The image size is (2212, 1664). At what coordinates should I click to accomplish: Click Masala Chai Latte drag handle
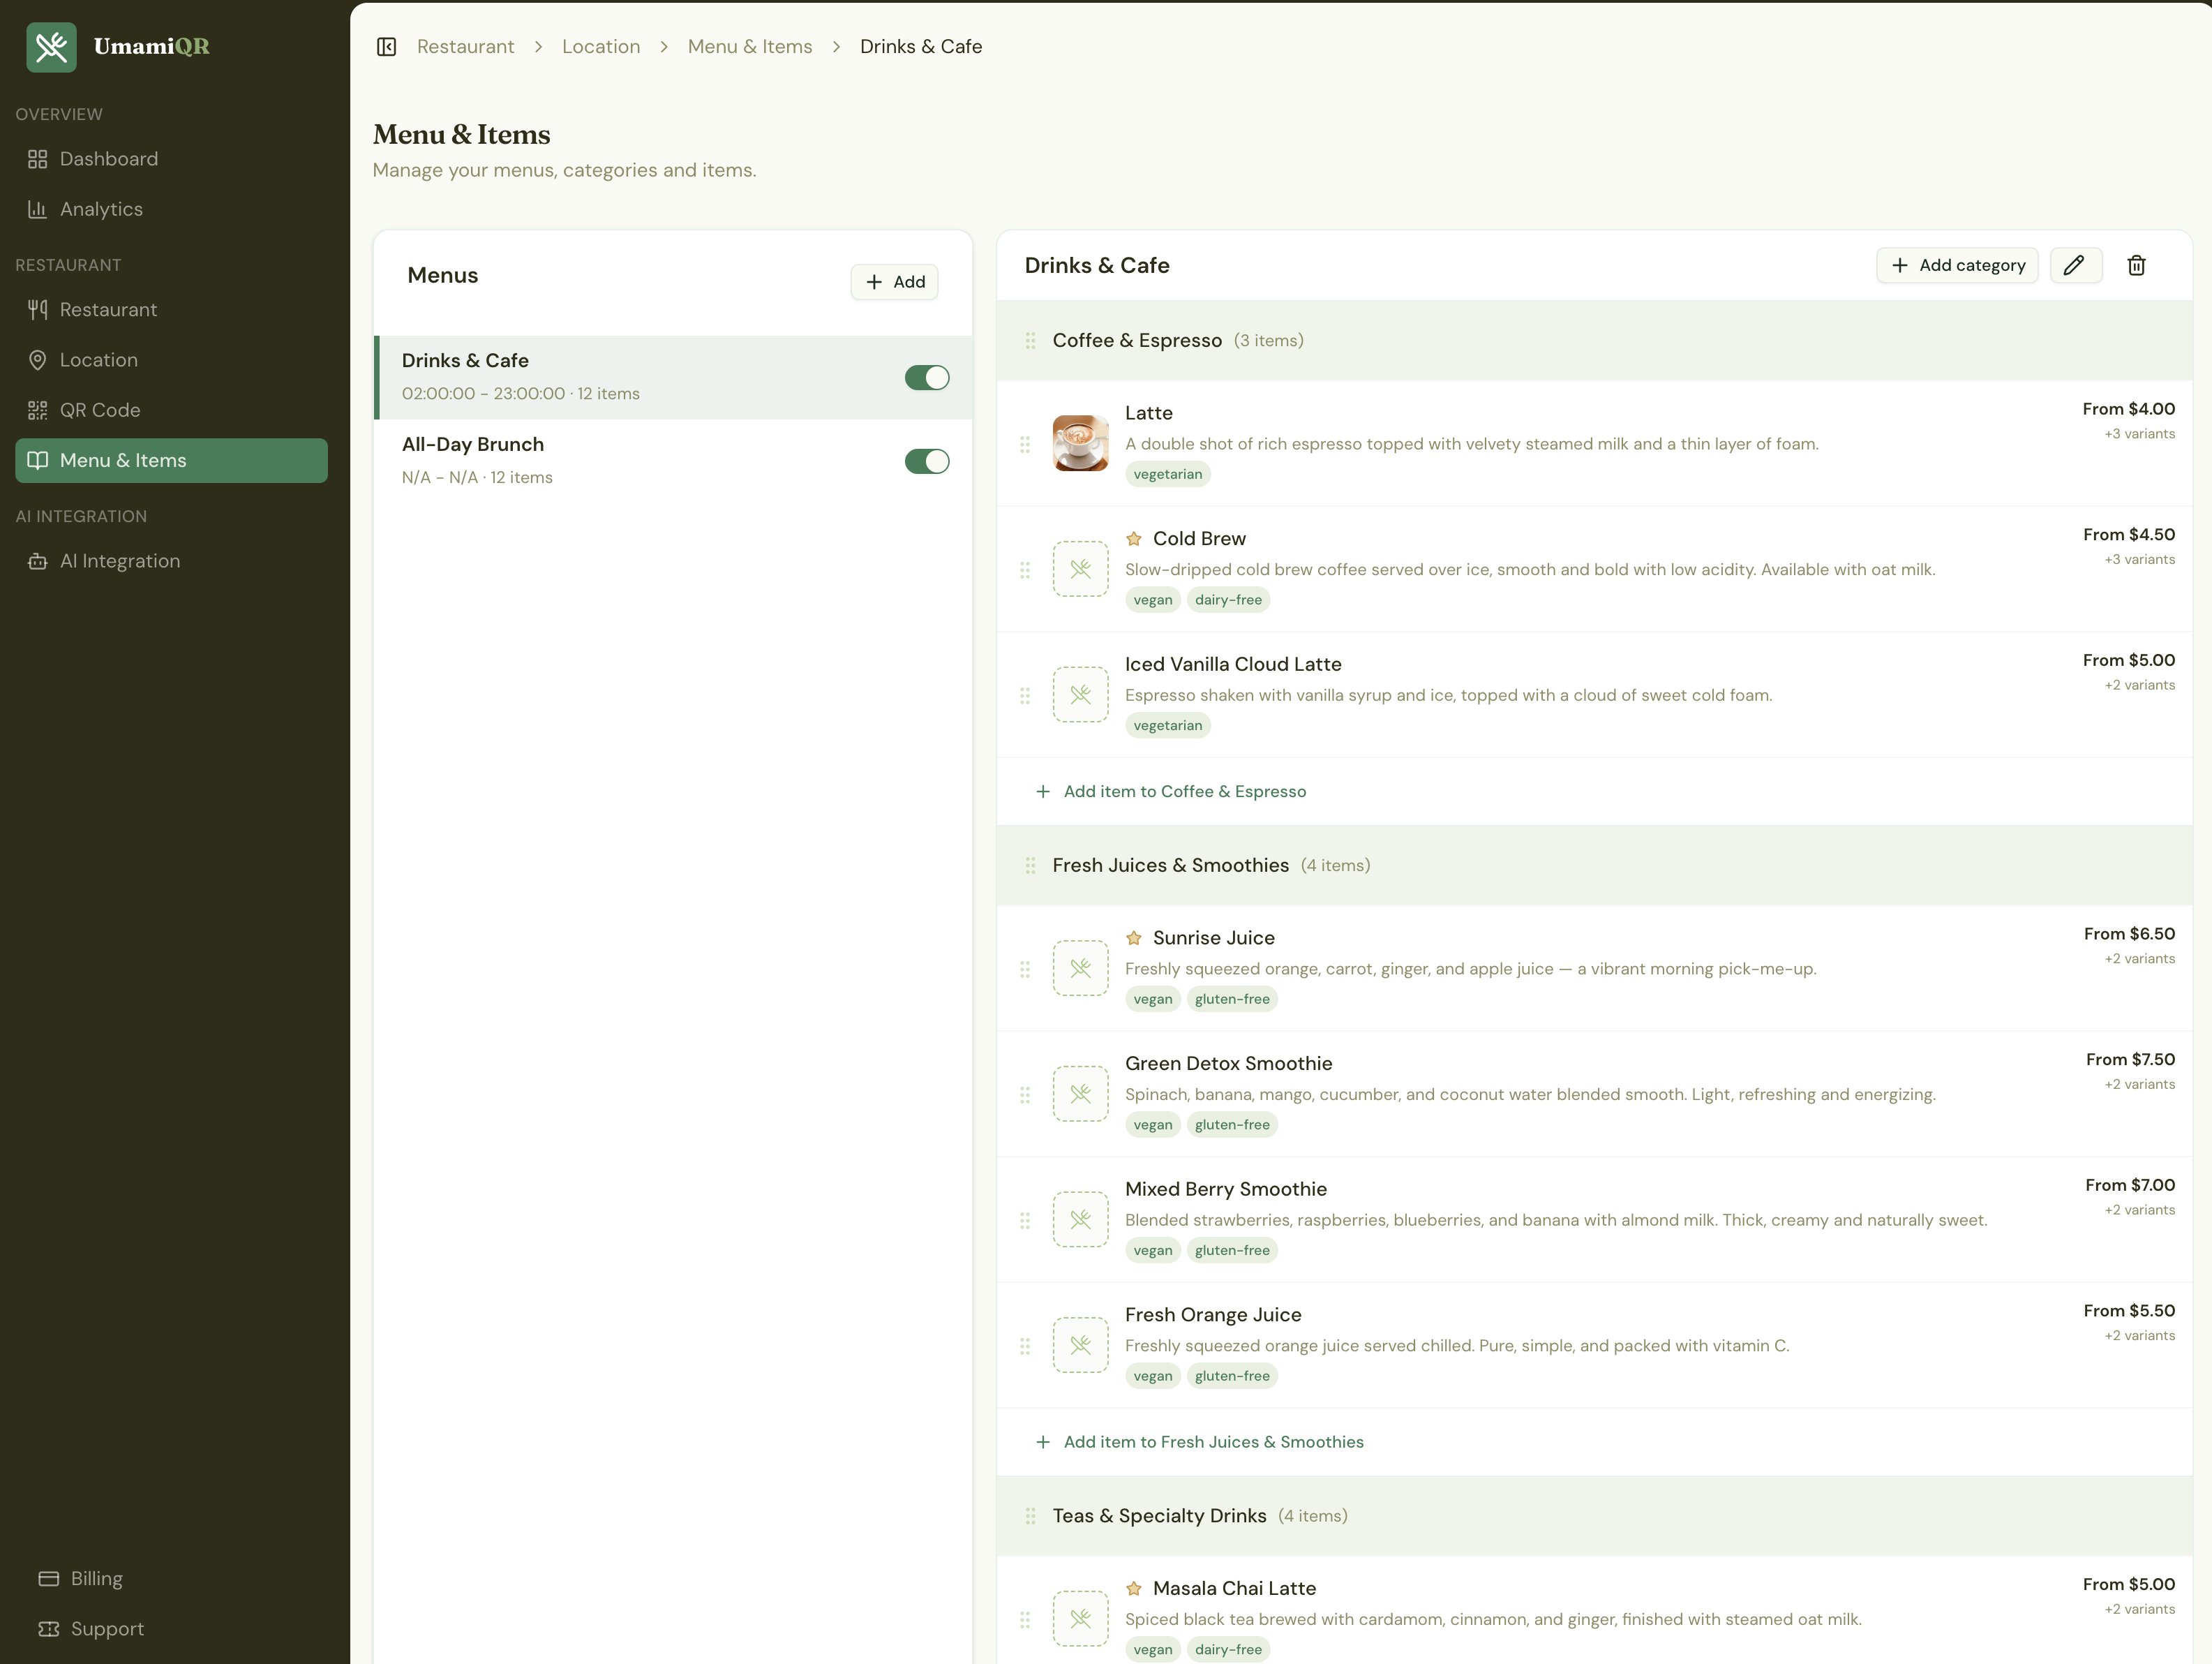pos(1025,1619)
